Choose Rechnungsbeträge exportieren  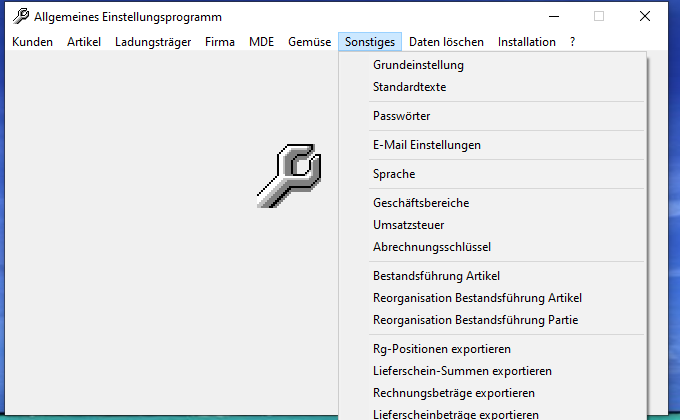493,393
